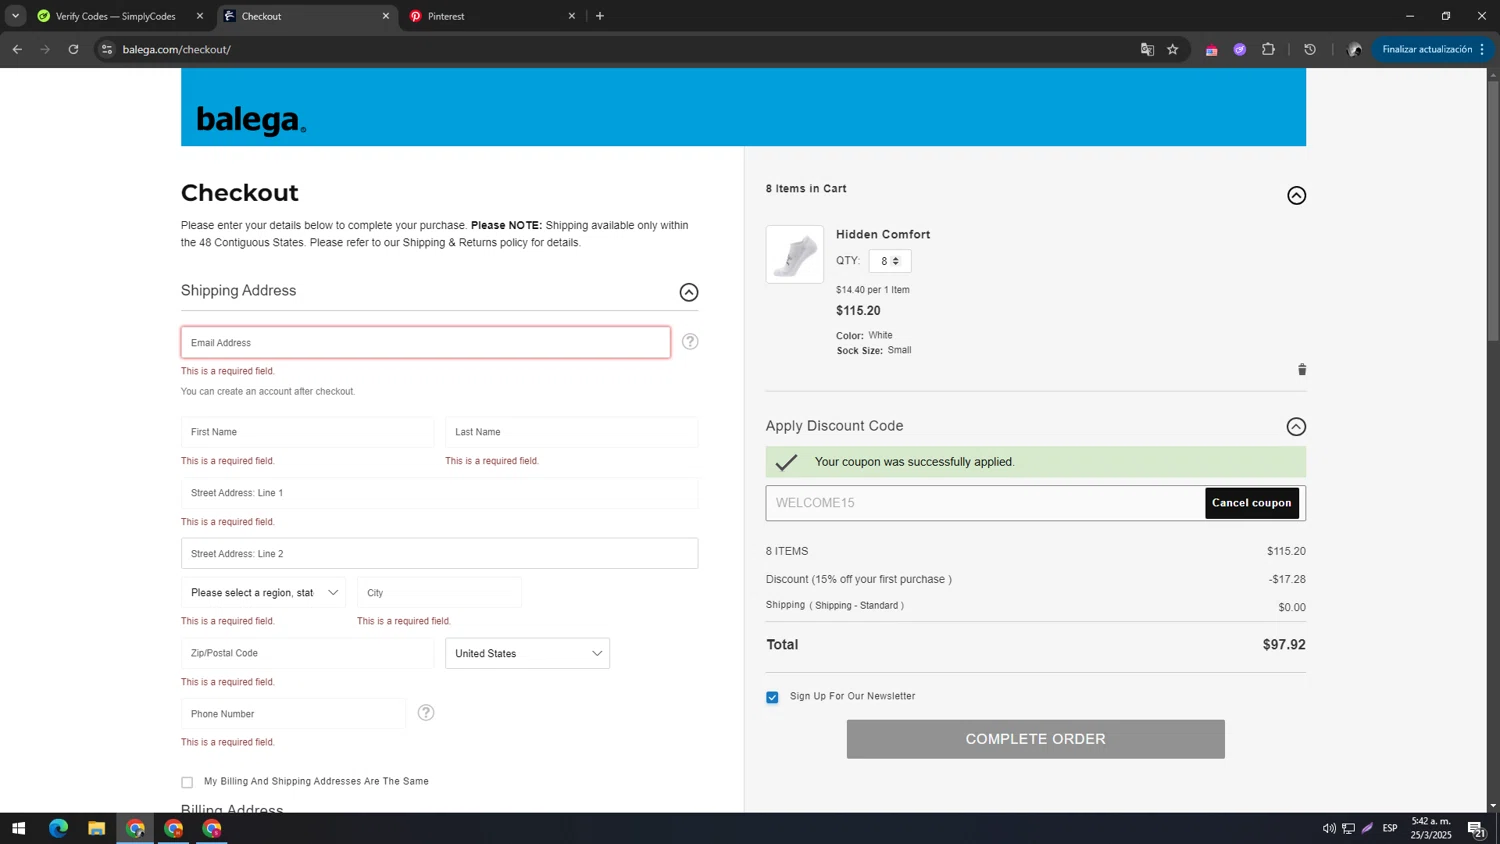
Task: Open the browser history clock icon
Action: (x=1310, y=49)
